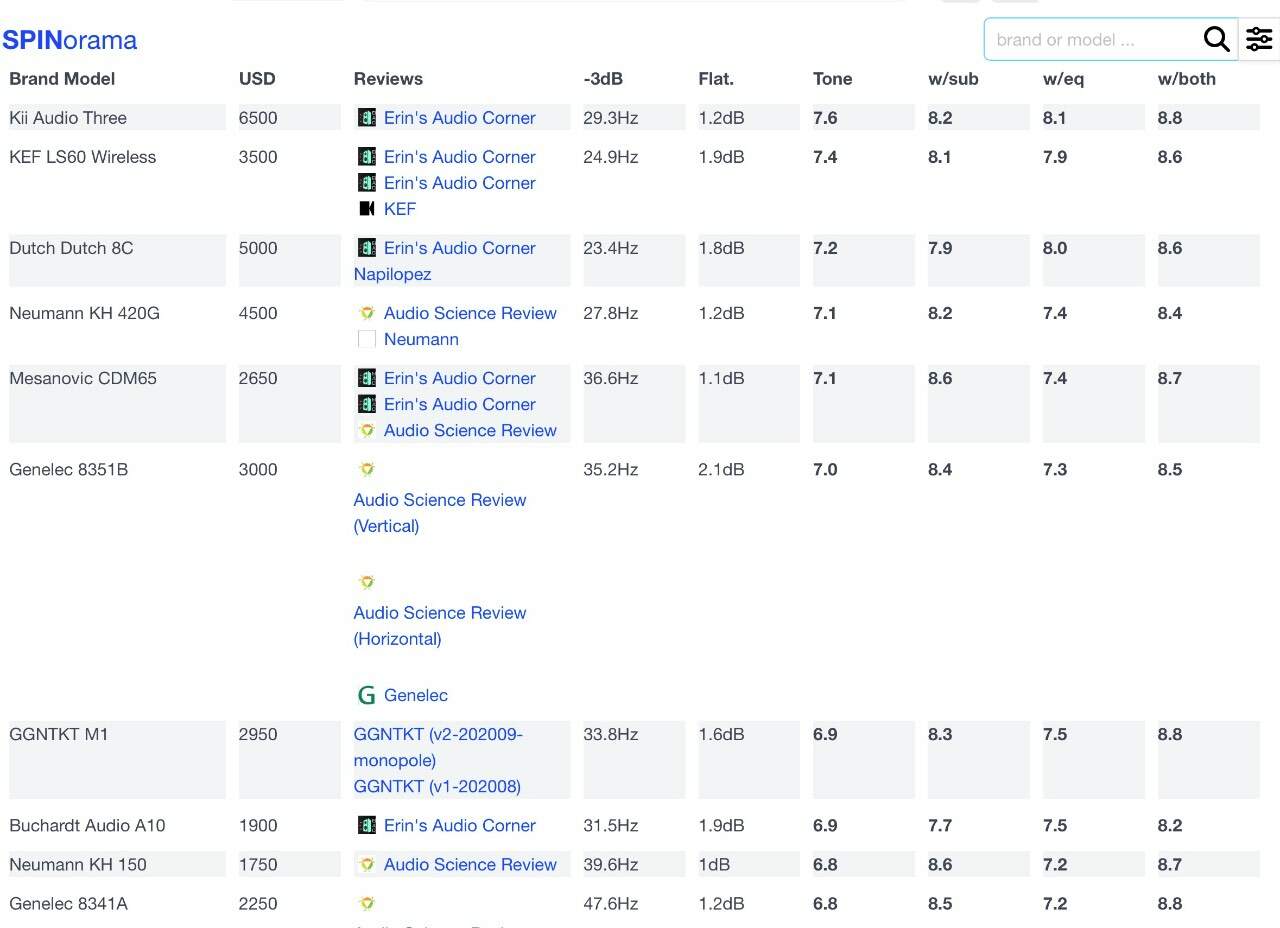Click the SPINorama site logo
This screenshot has height=928, width=1280.
click(x=69, y=40)
